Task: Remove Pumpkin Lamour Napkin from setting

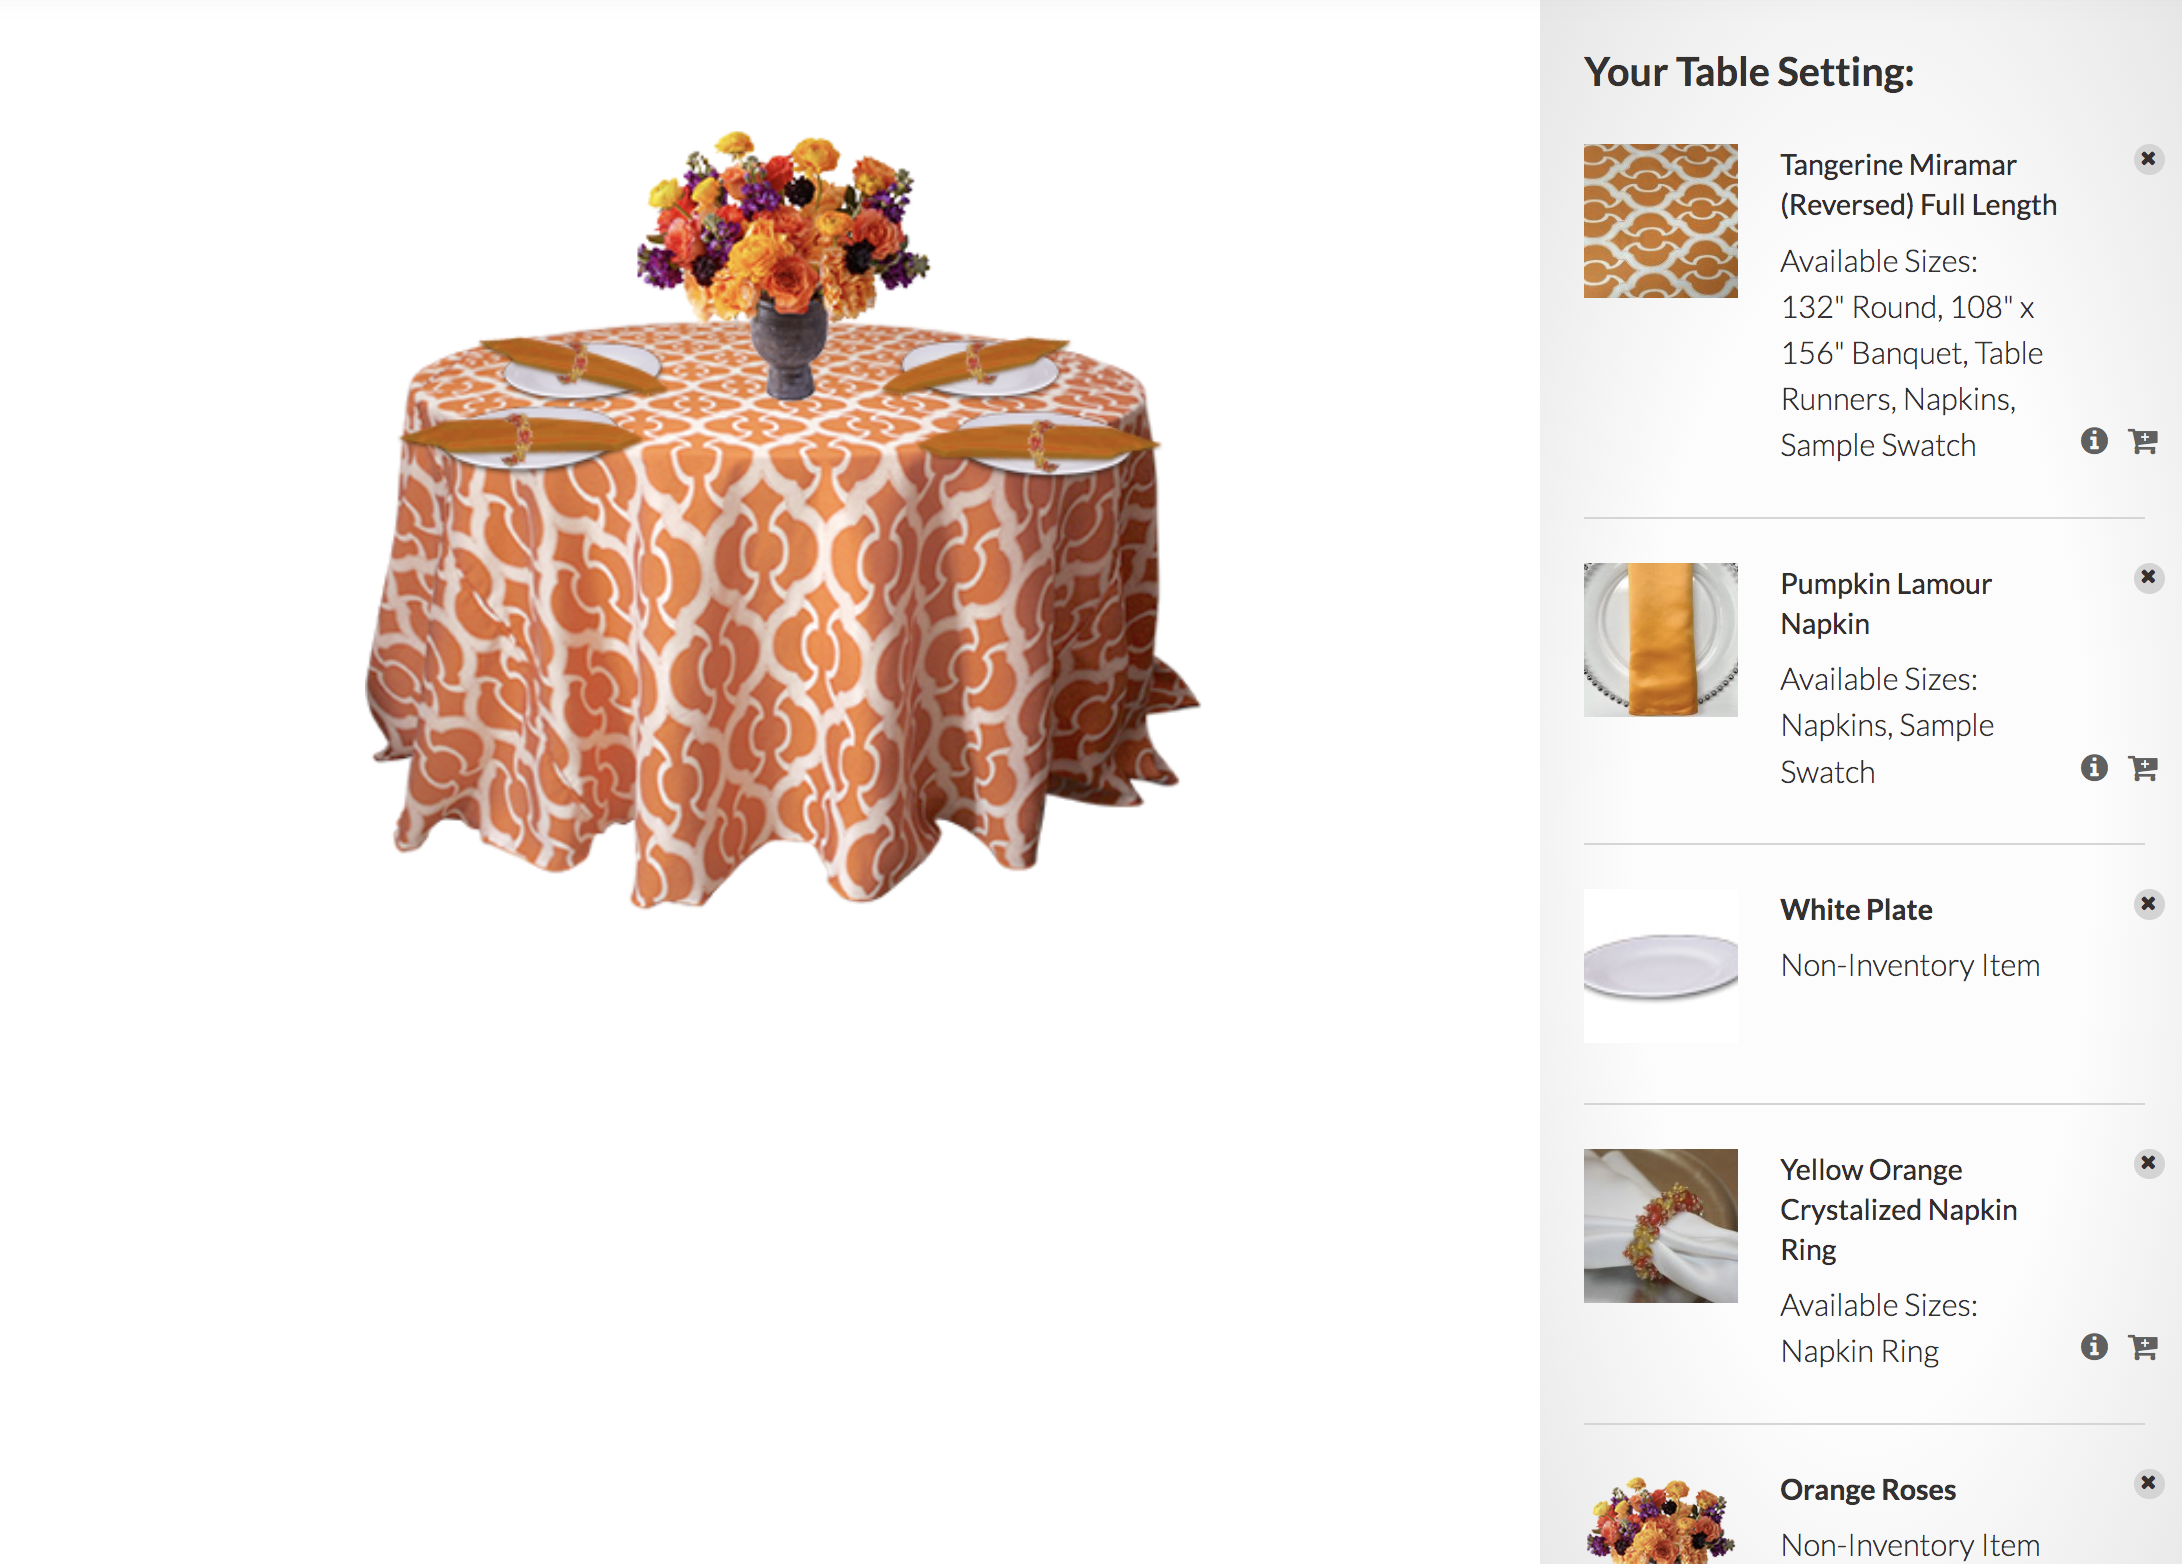Action: [x=2148, y=577]
